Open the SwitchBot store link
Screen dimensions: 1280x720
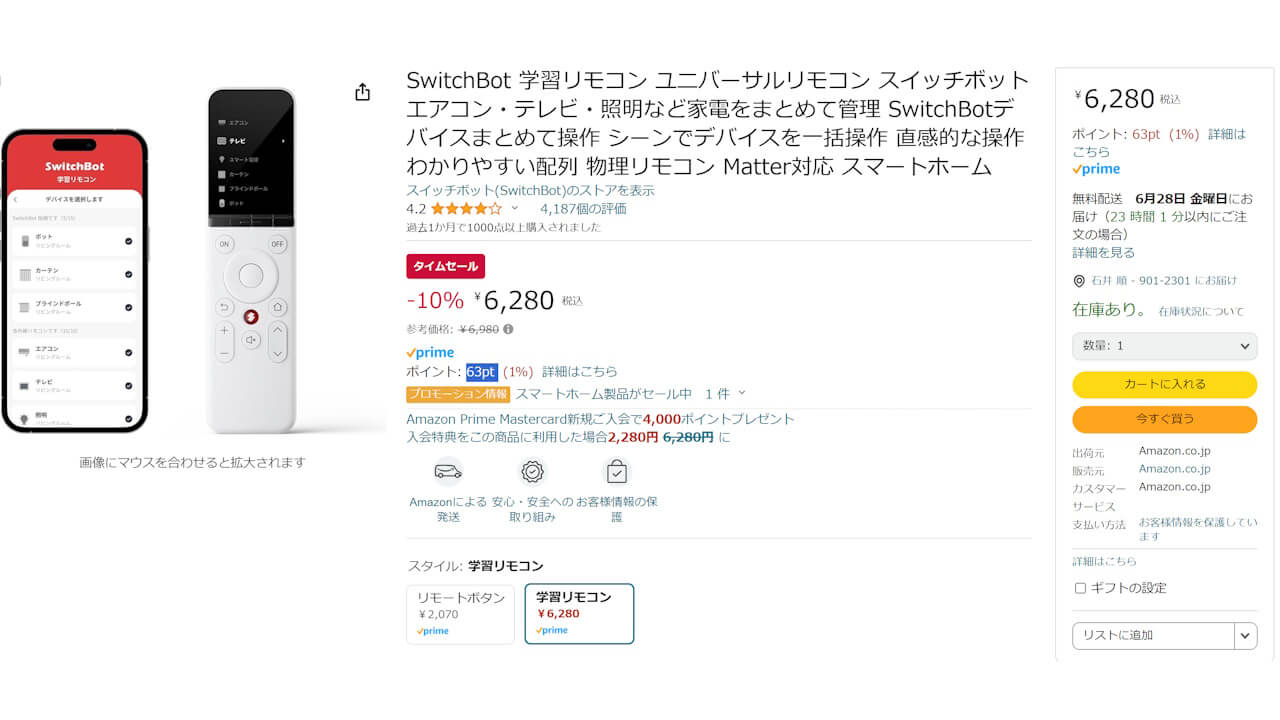(530, 190)
